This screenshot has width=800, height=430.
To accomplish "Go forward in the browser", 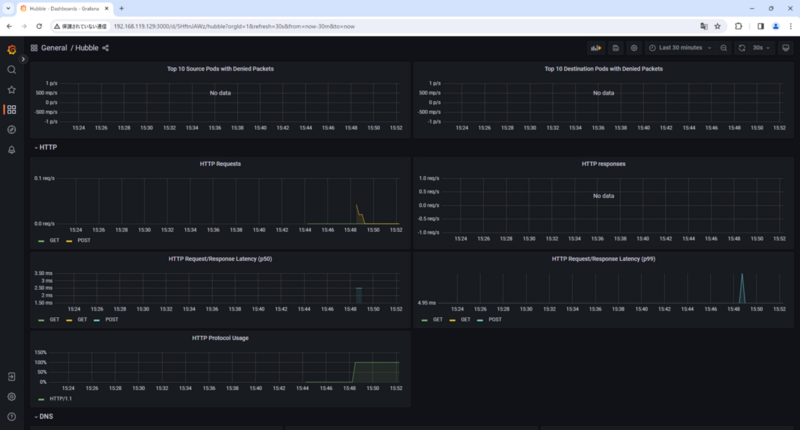I will pyautogui.click(x=24, y=26).
